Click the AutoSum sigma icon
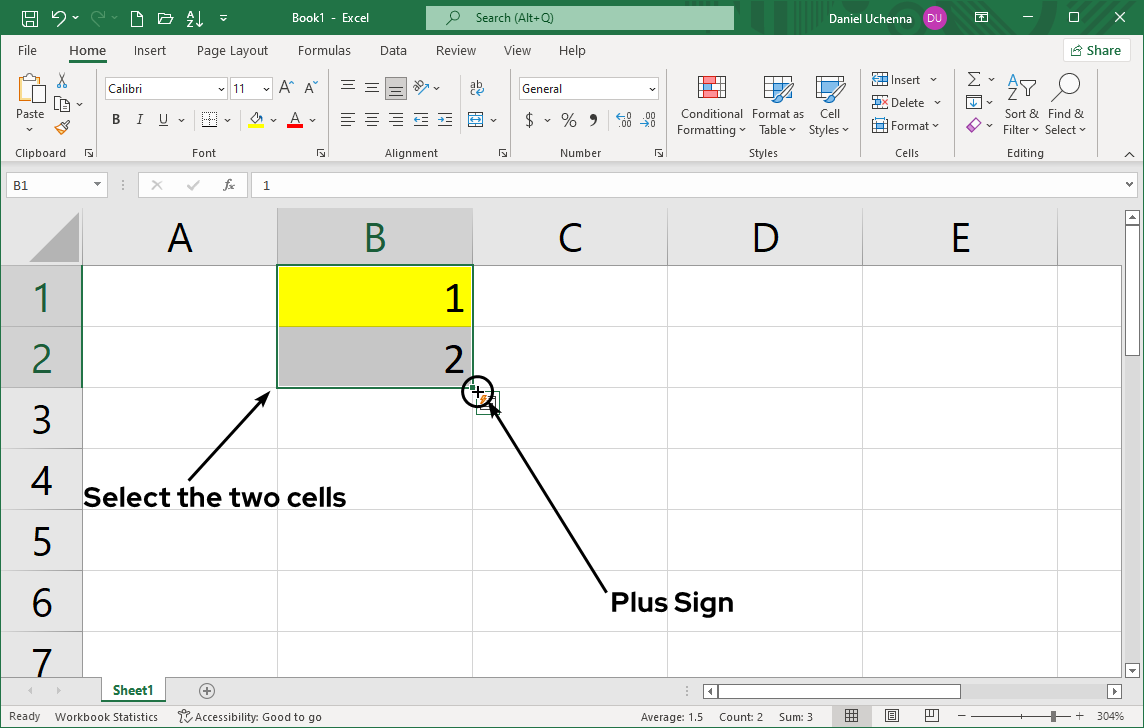 973,79
